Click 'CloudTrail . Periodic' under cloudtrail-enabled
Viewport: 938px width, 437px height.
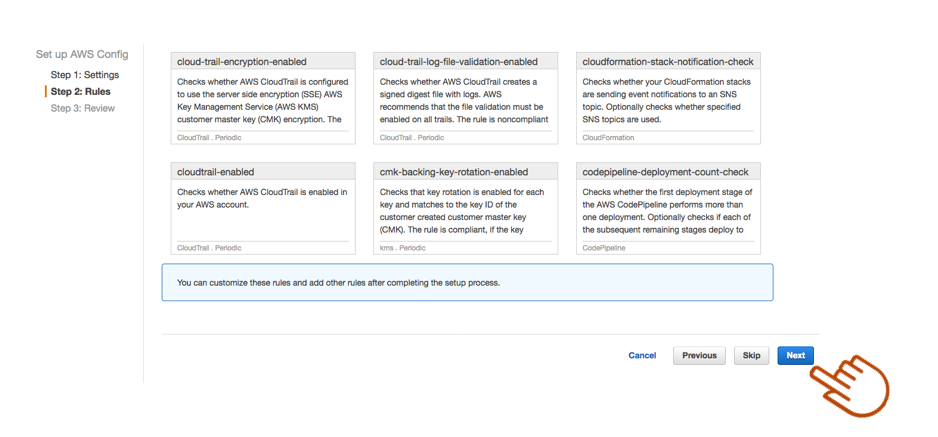[x=209, y=247]
